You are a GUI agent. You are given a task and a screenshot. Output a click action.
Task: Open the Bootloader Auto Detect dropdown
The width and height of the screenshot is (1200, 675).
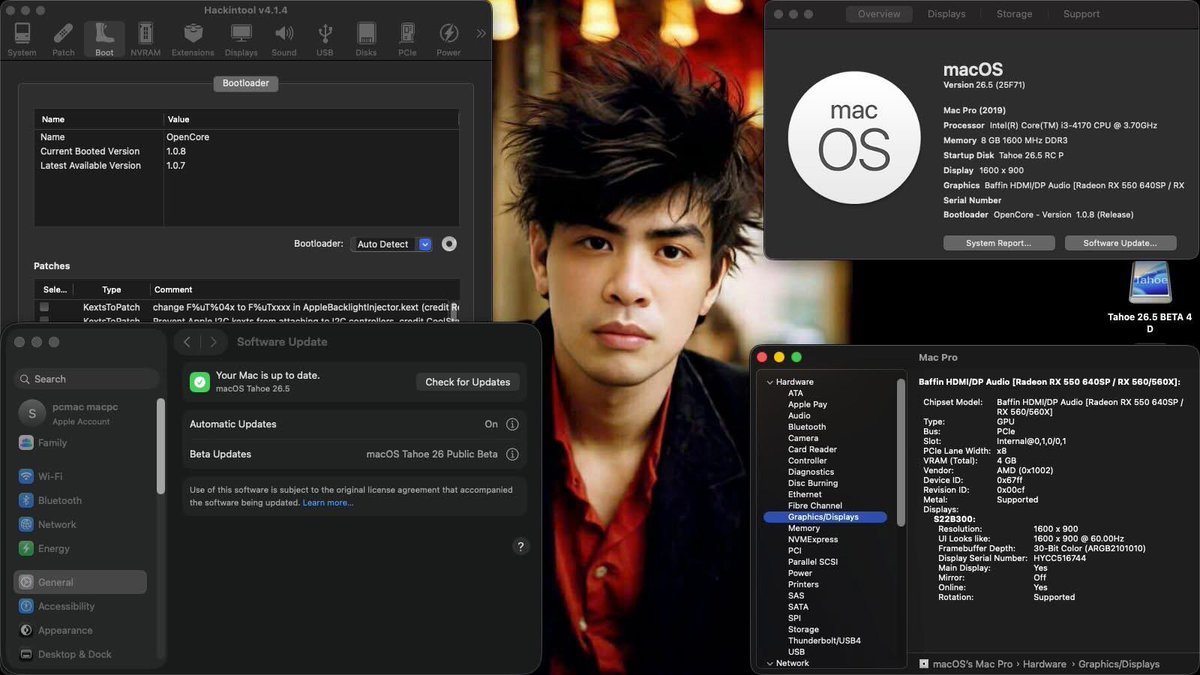click(x=392, y=244)
